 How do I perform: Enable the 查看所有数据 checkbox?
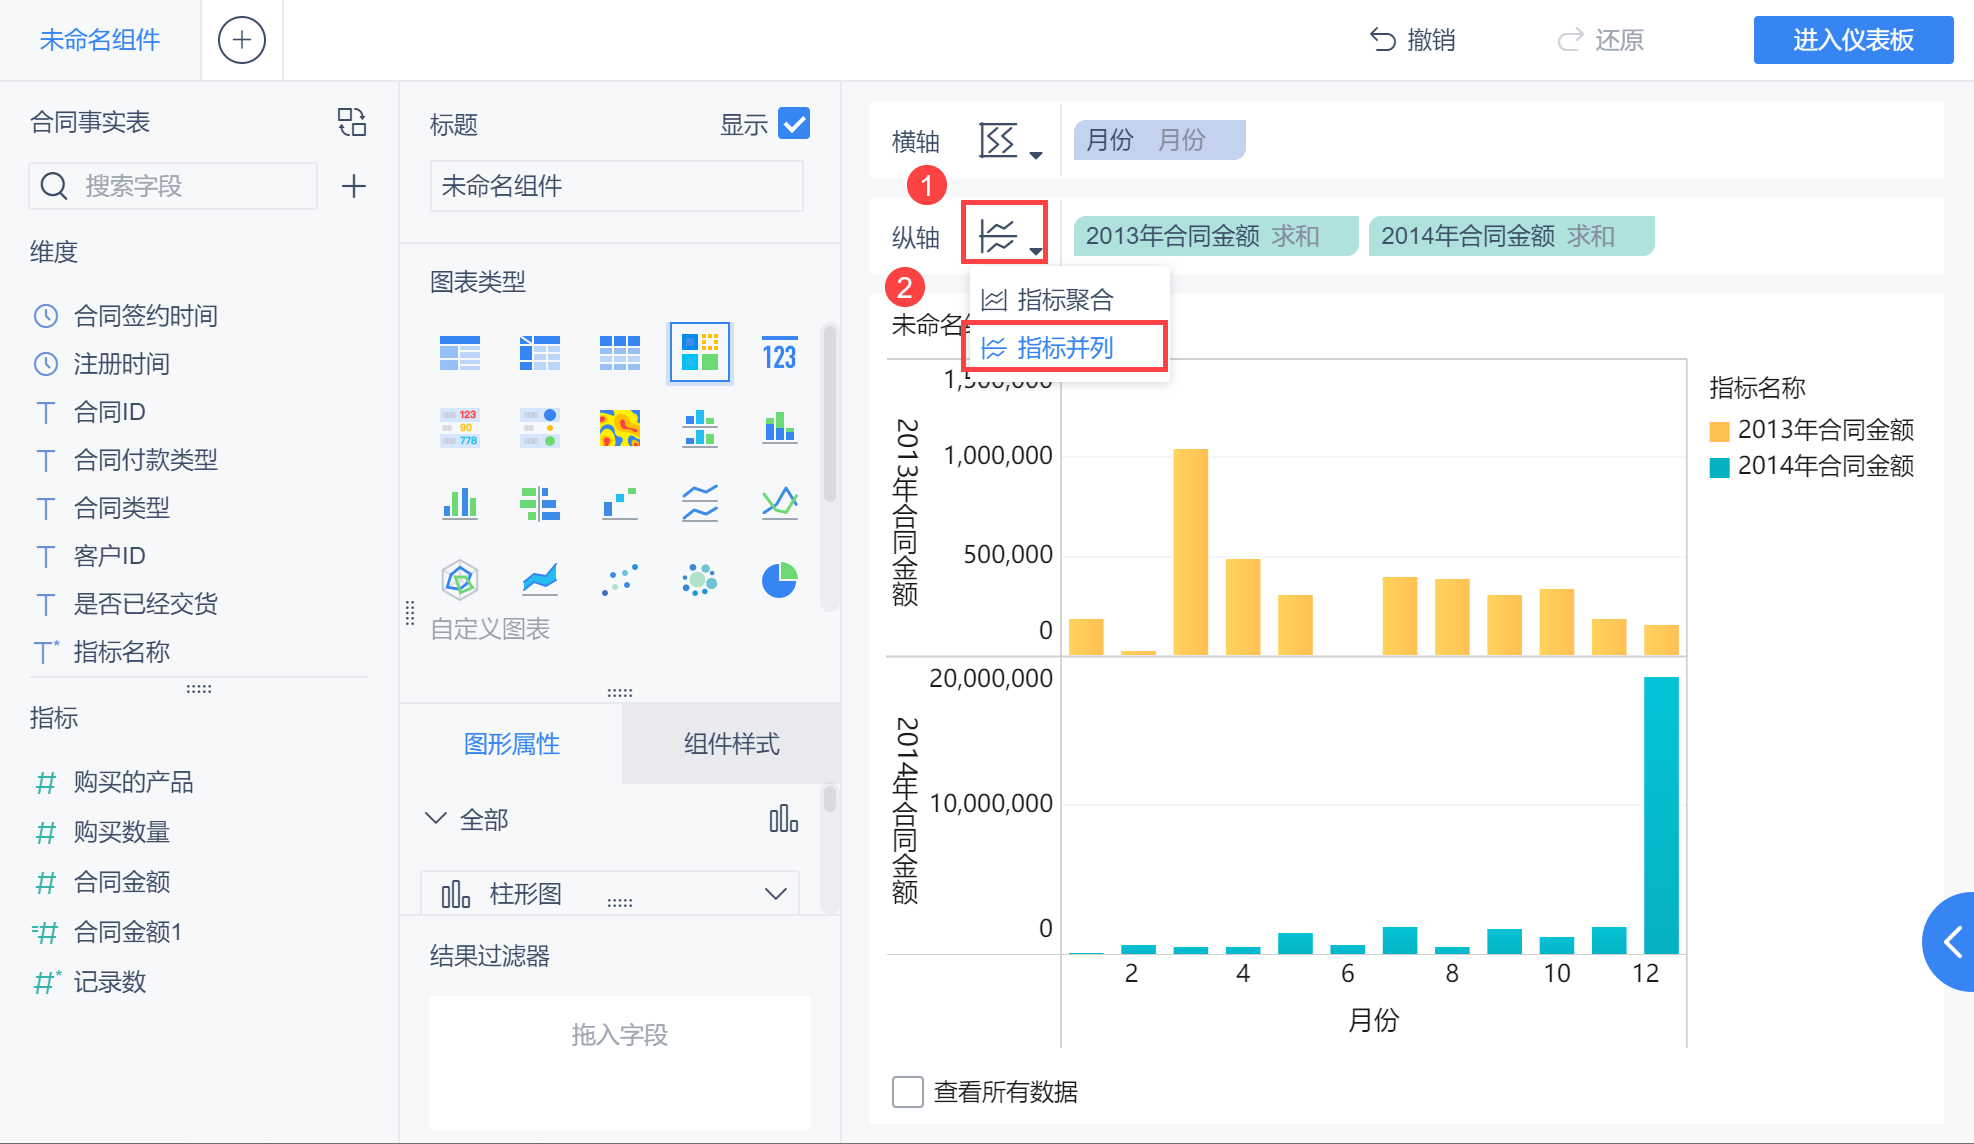(x=908, y=1092)
